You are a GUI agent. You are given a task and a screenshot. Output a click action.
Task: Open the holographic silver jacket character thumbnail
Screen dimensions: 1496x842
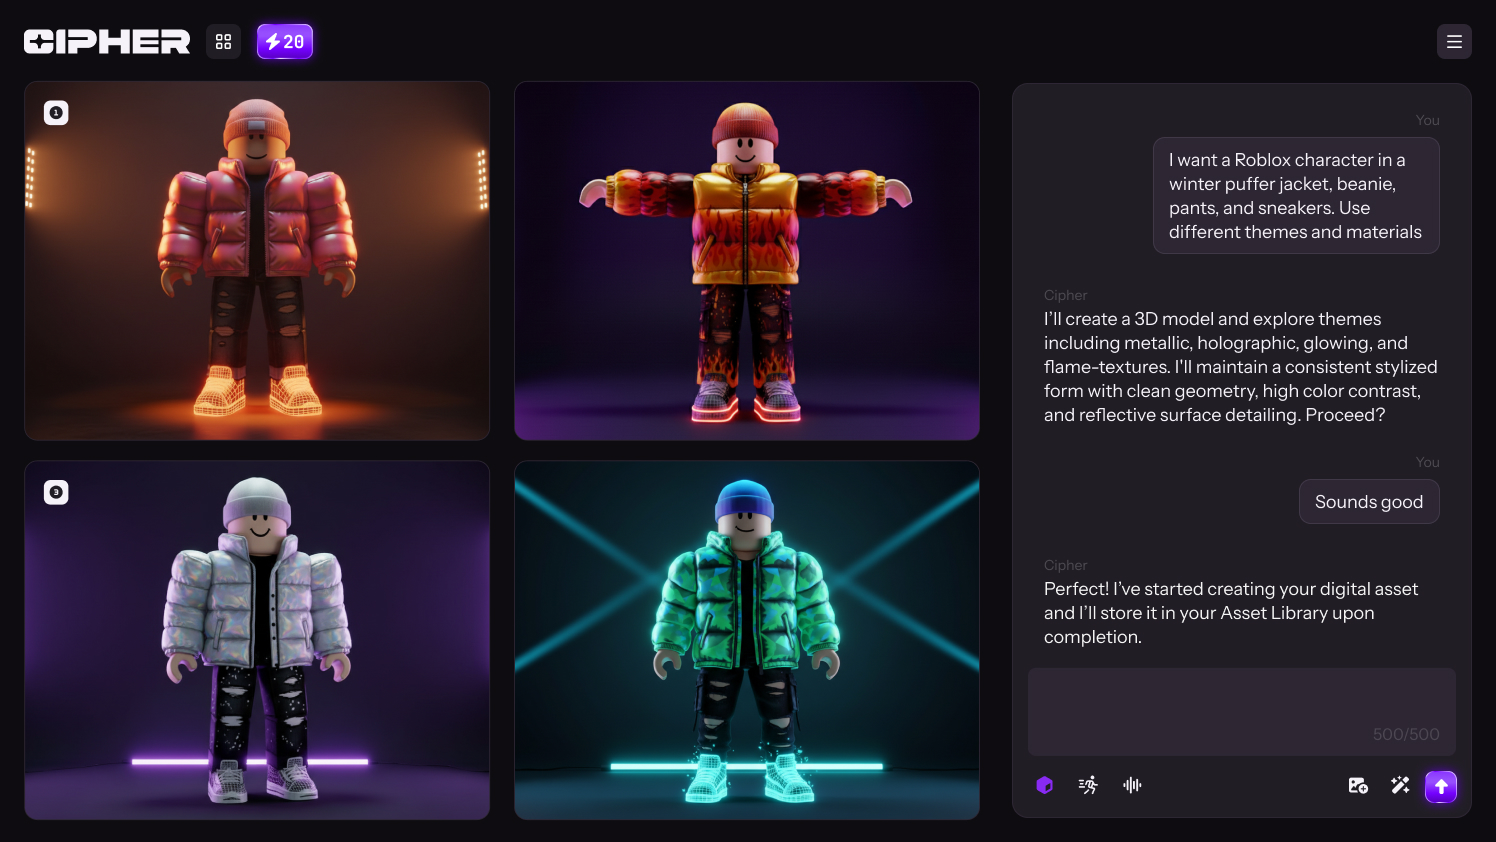coord(257,640)
